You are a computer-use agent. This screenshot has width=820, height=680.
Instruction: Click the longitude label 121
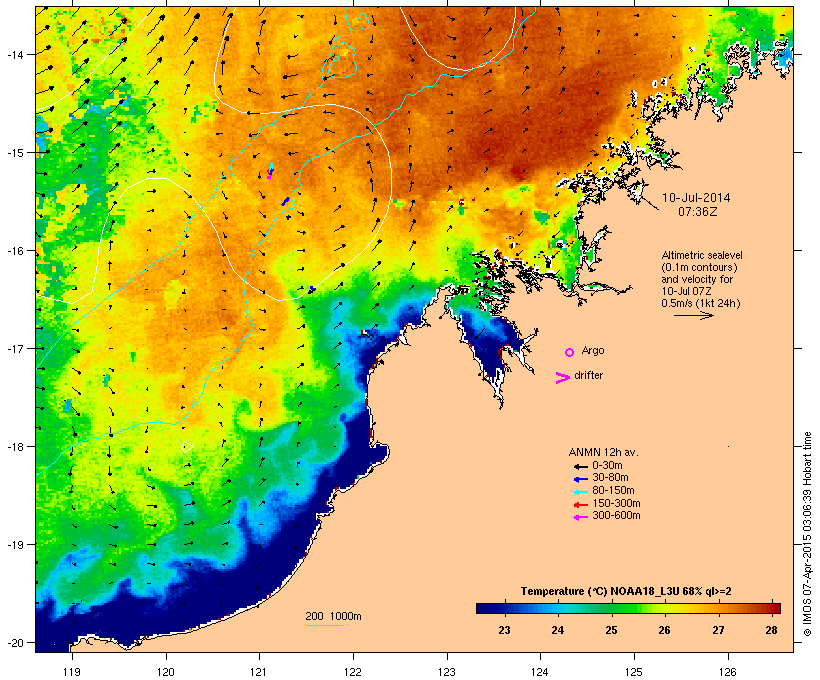point(259,672)
